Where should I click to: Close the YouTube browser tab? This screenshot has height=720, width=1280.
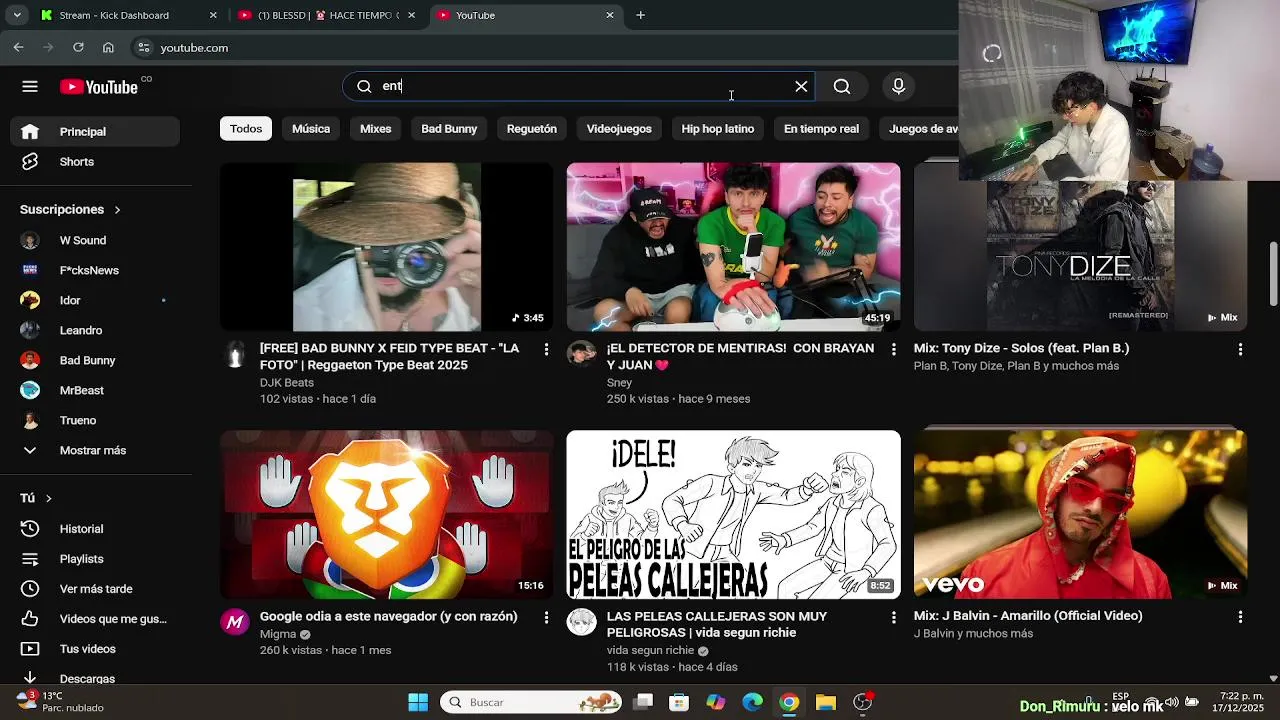click(x=610, y=15)
